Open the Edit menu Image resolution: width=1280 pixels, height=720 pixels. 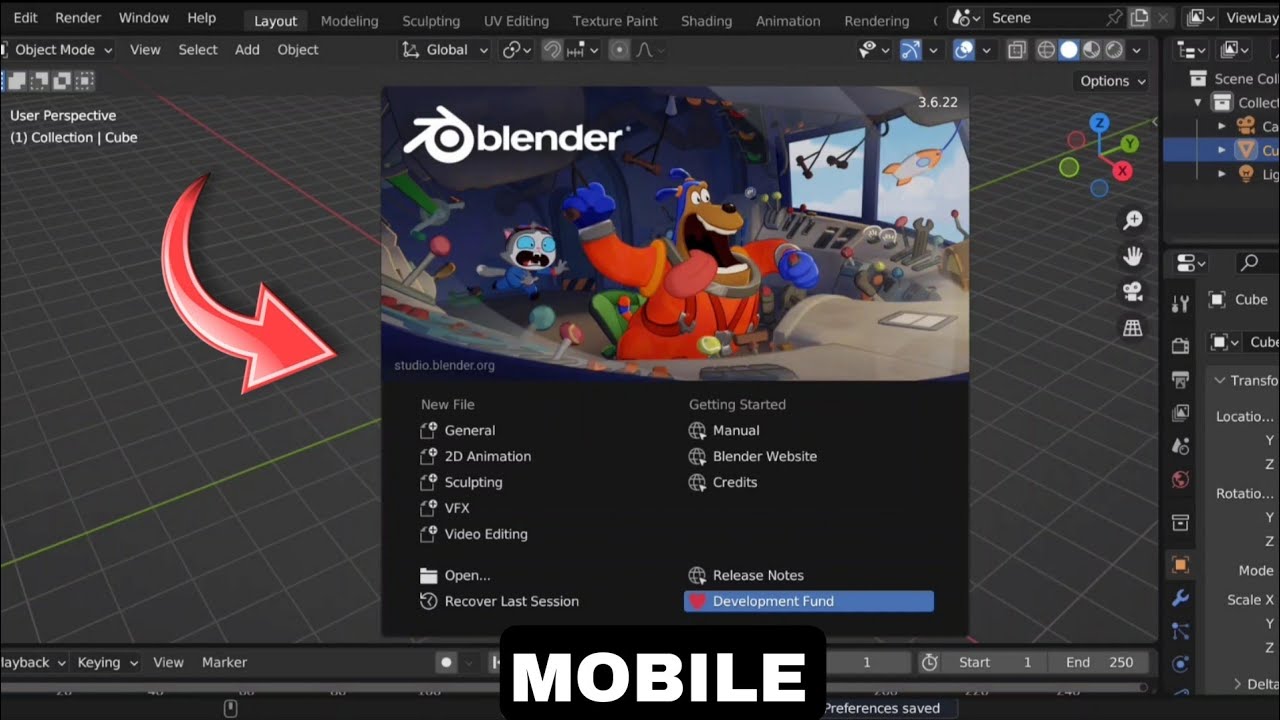[25, 18]
